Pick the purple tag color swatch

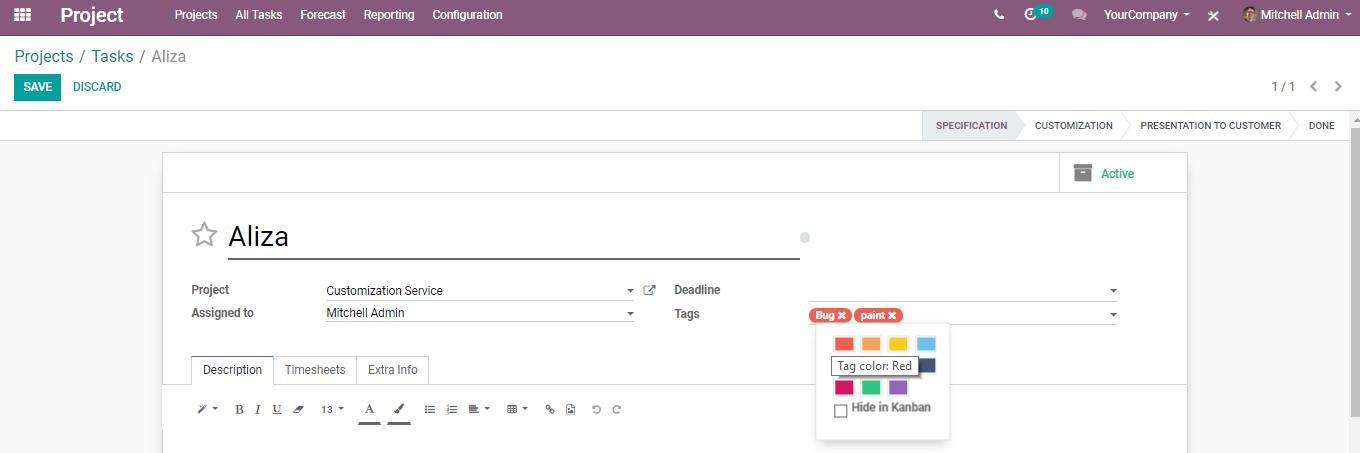point(898,387)
